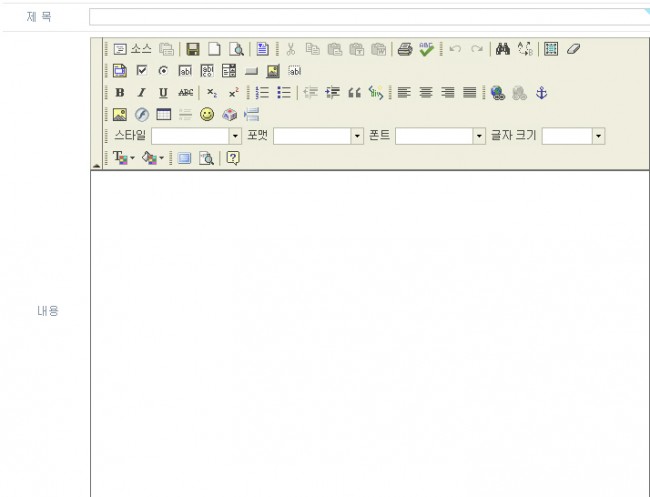The image size is (650, 497).
Task: Align text left
Action: pos(404,92)
